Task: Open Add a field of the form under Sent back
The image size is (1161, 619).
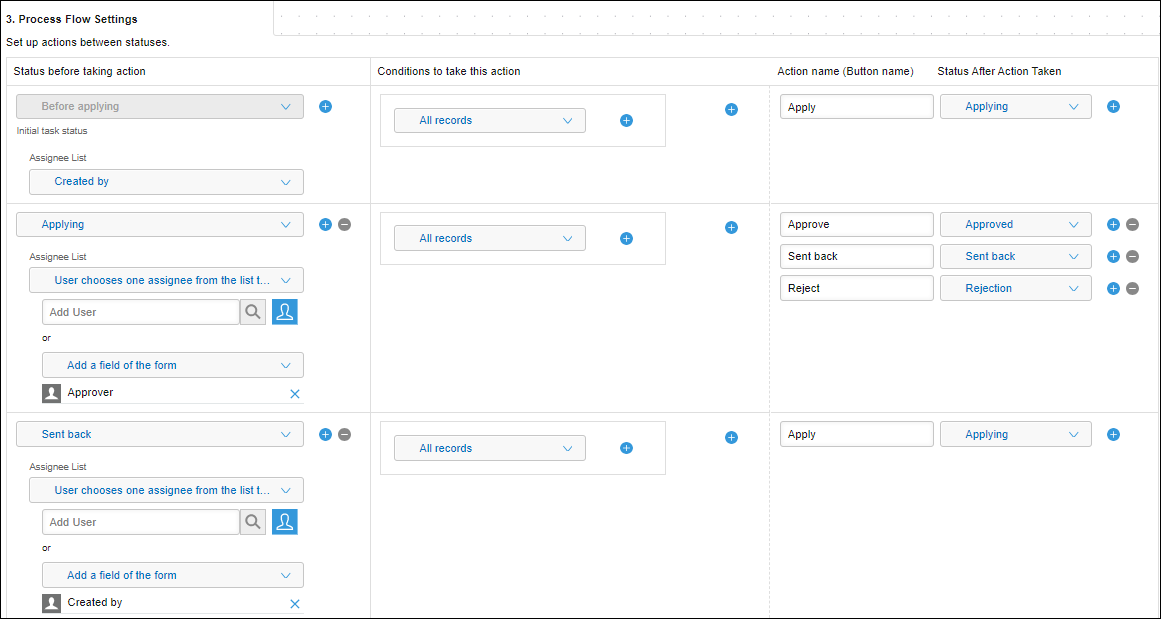Action: coord(173,575)
